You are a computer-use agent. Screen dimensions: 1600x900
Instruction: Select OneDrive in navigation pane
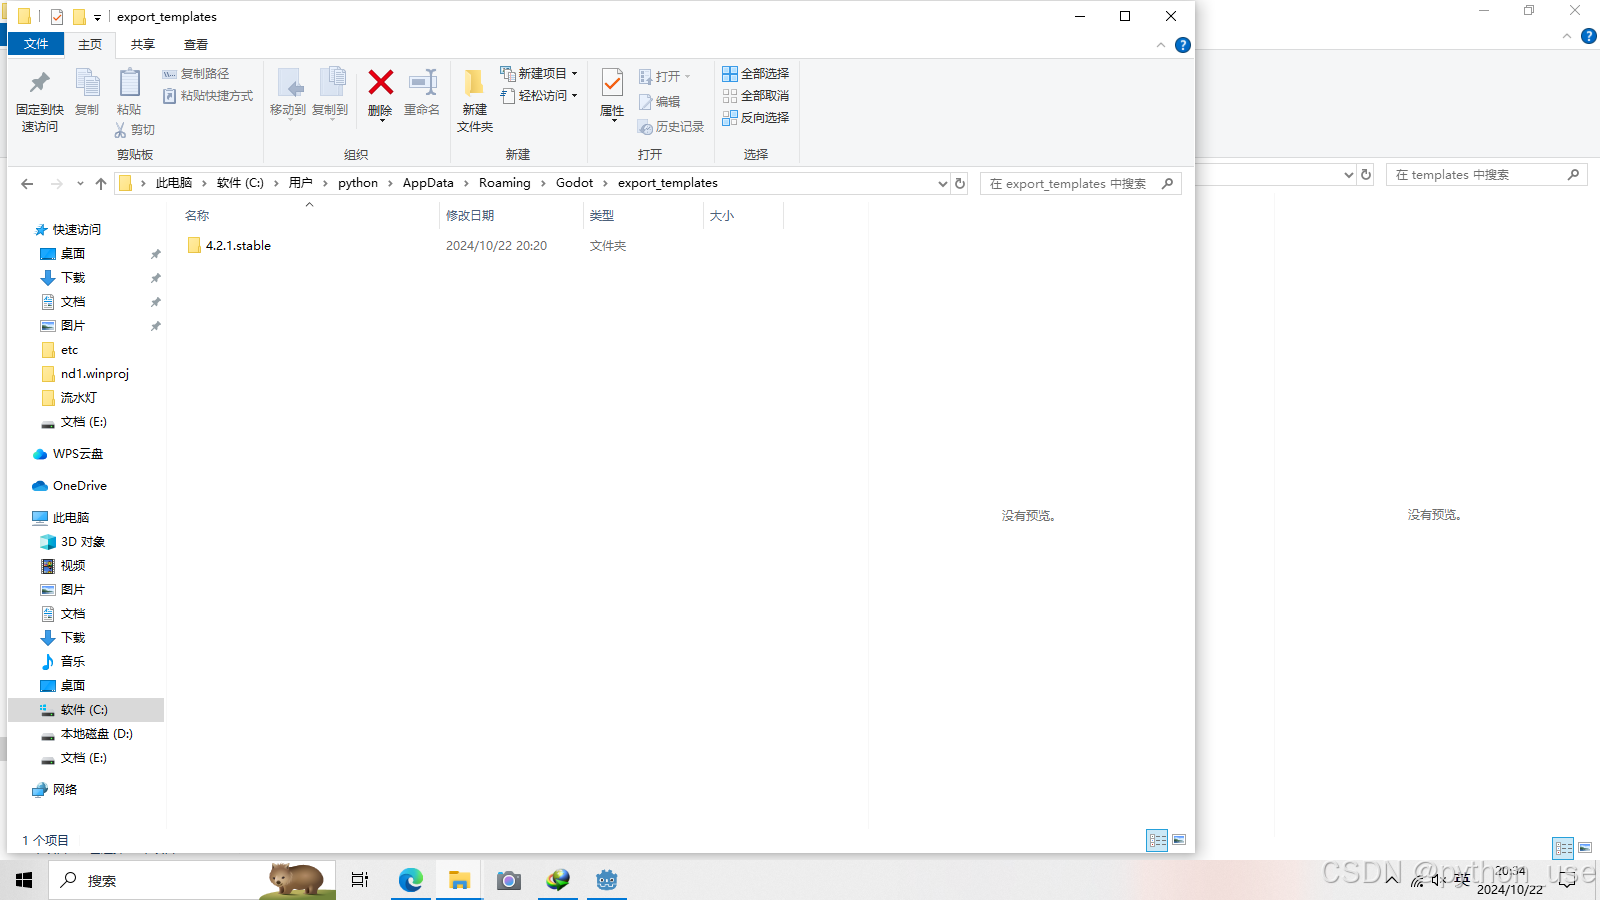[x=80, y=486]
